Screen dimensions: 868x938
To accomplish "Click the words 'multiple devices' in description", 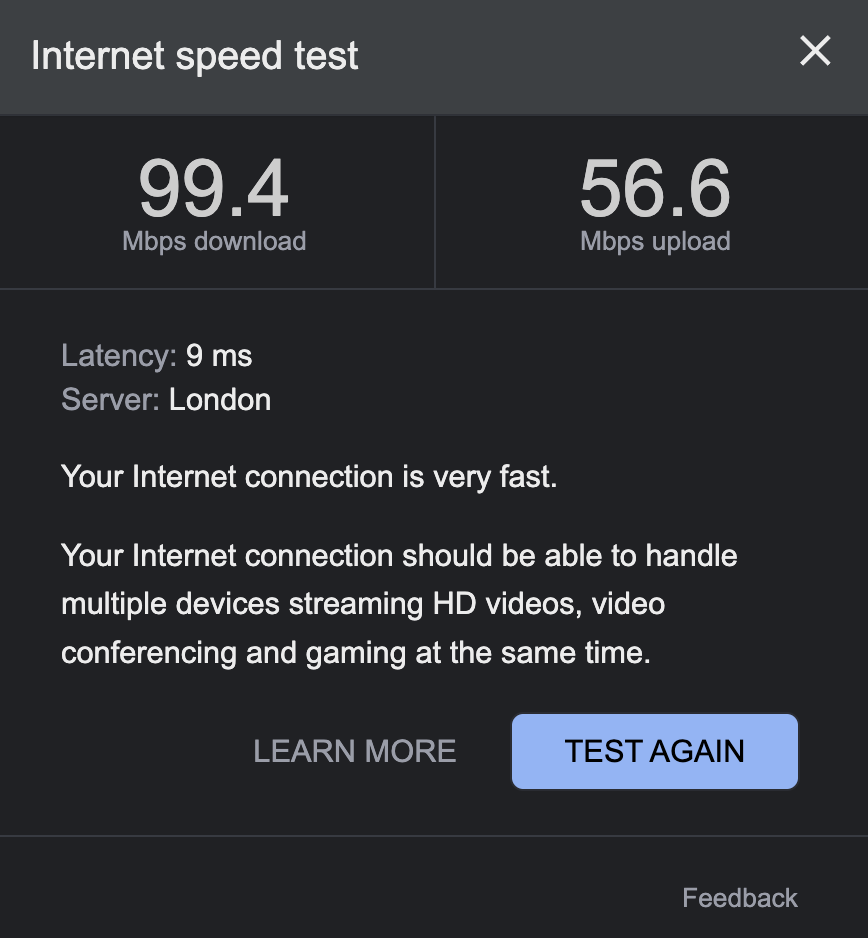I will click(171, 604).
